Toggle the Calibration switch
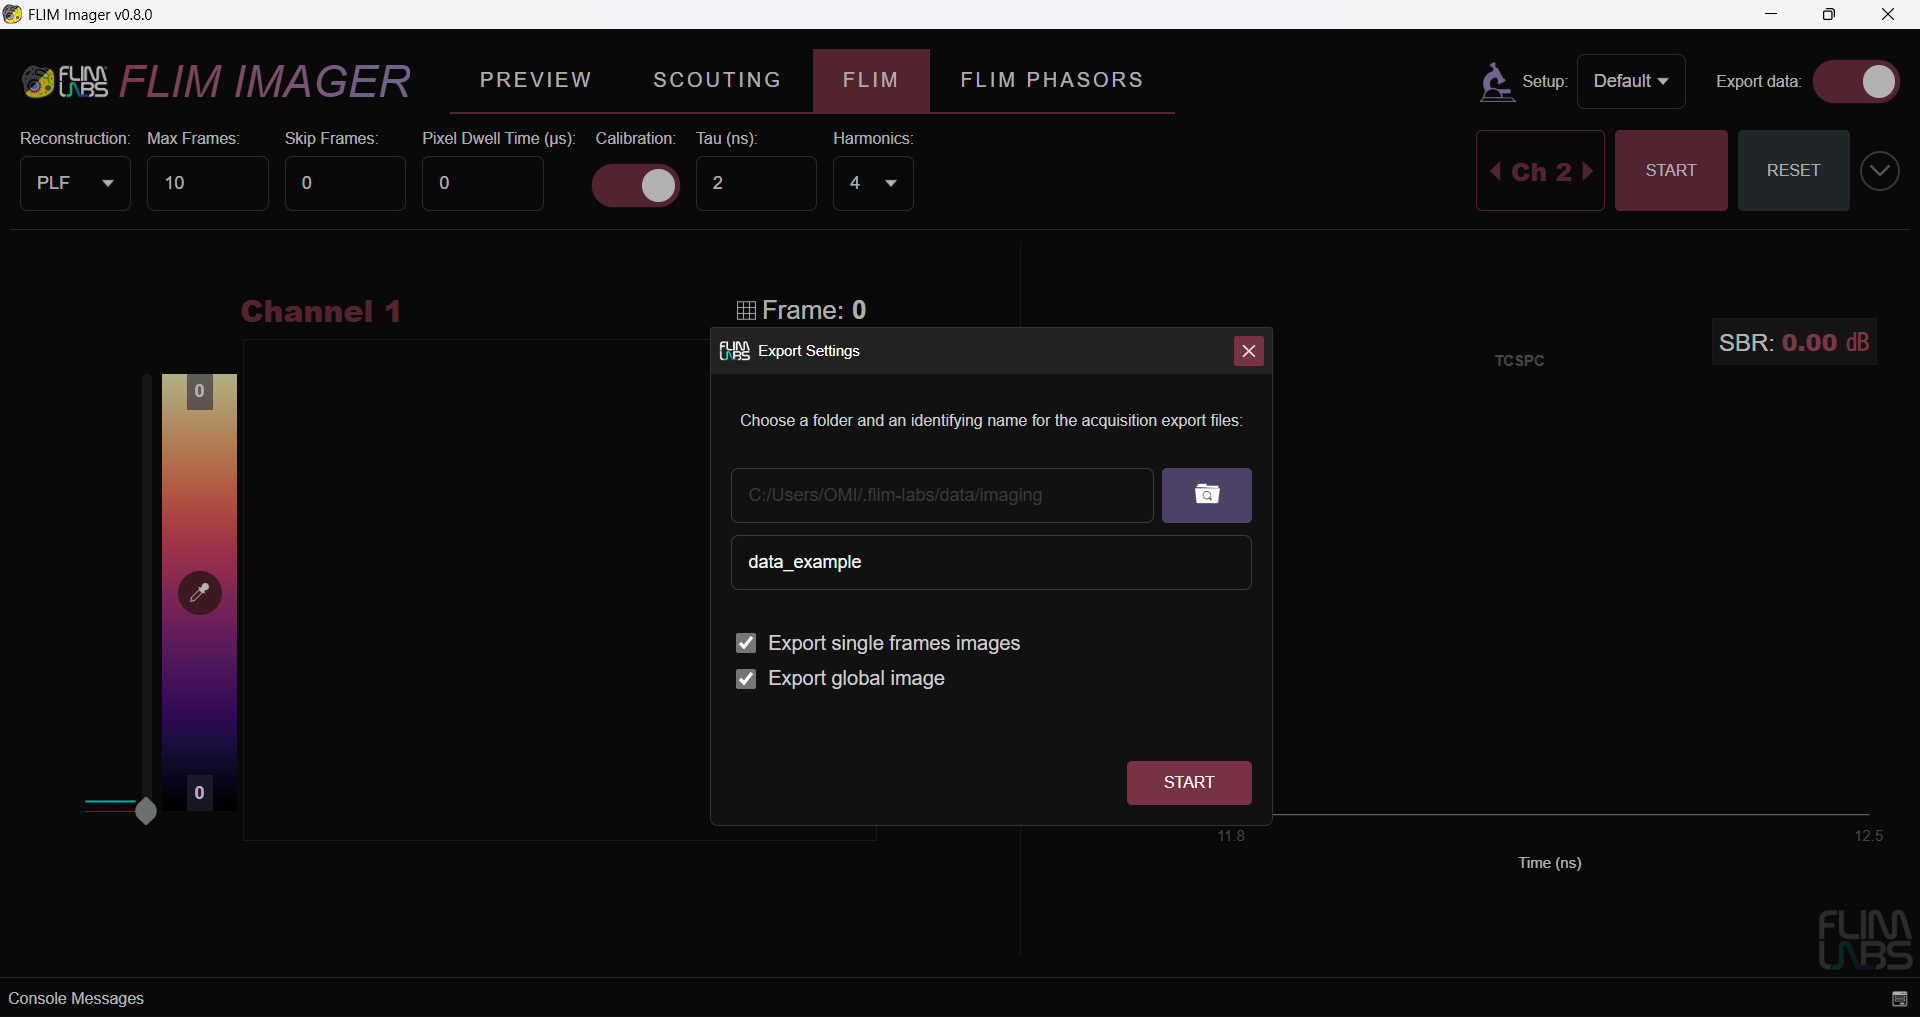The height and width of the screenshot is (1017, 1920). (x=636, y=185)
